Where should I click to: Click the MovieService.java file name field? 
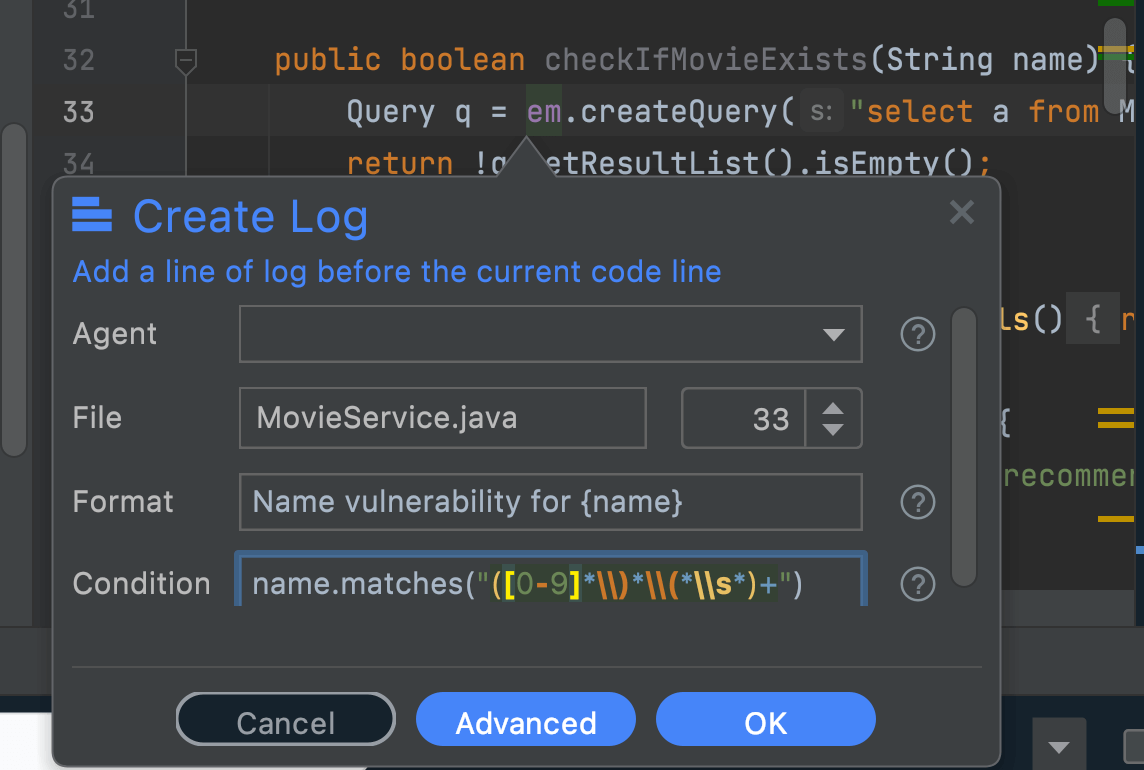click(443, 418)
